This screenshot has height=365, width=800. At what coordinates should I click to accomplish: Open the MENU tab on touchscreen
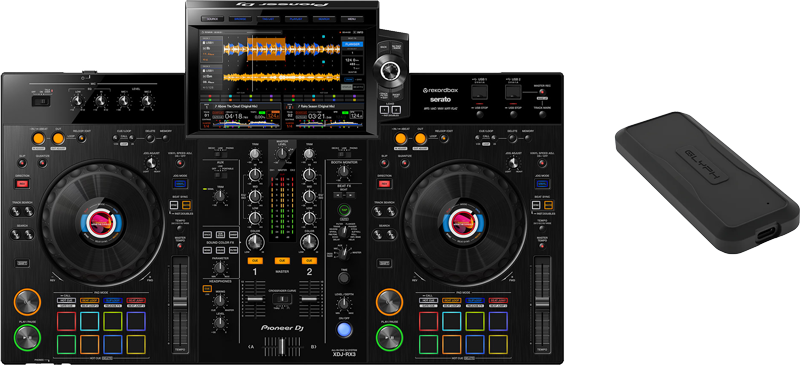pos(352,19)
